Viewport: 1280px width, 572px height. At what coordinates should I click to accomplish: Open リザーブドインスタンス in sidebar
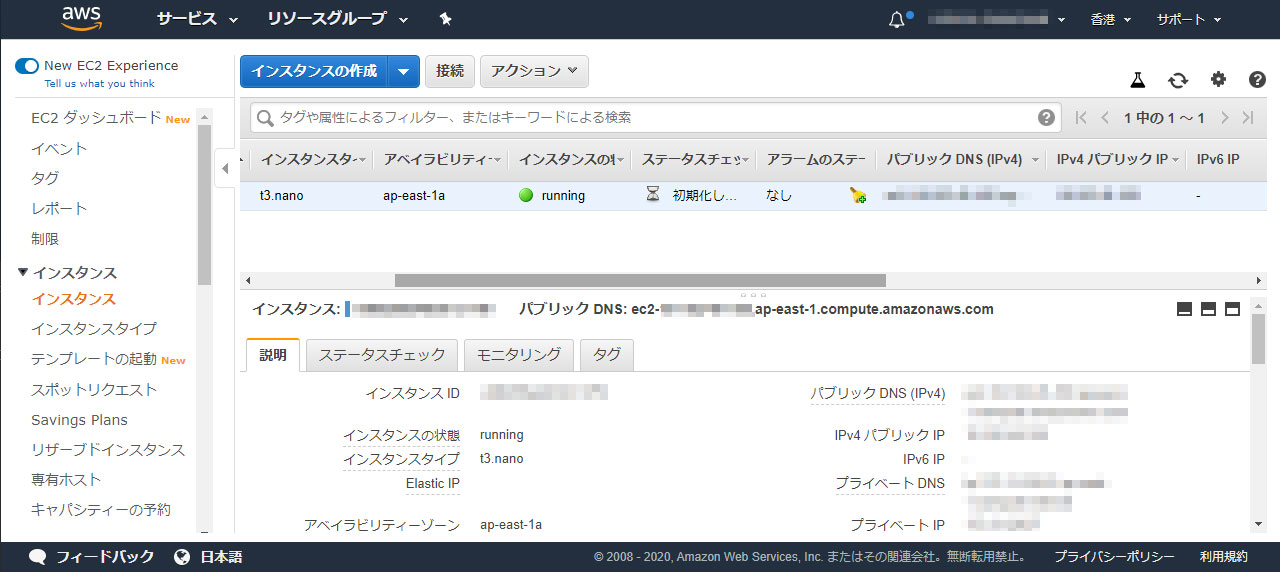pyautogui.click(x=108, y=449)
